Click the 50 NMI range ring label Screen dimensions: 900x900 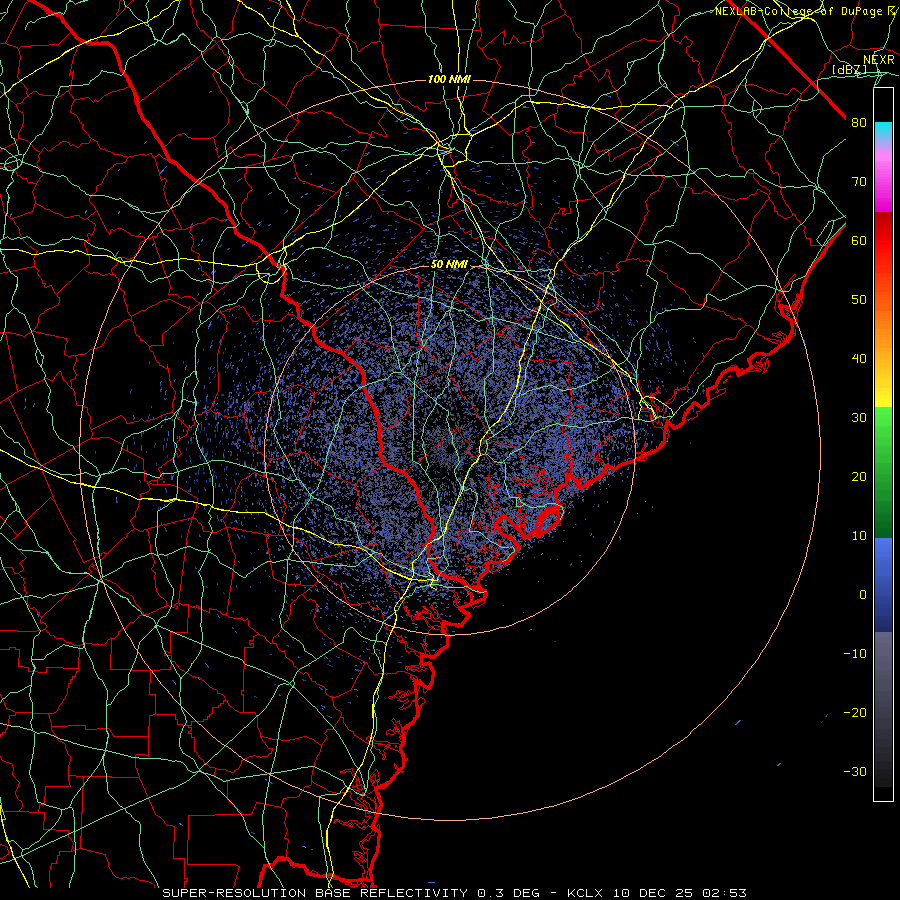click(x=449, y=265)
